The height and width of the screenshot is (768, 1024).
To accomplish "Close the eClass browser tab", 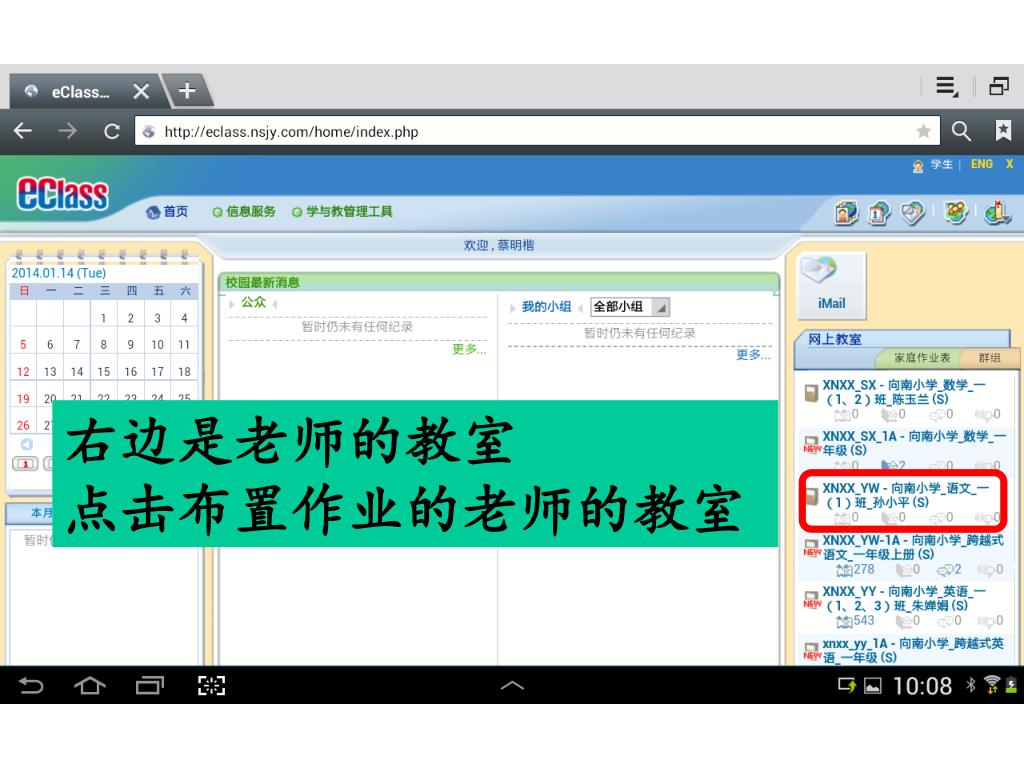I will click(141, 91).
